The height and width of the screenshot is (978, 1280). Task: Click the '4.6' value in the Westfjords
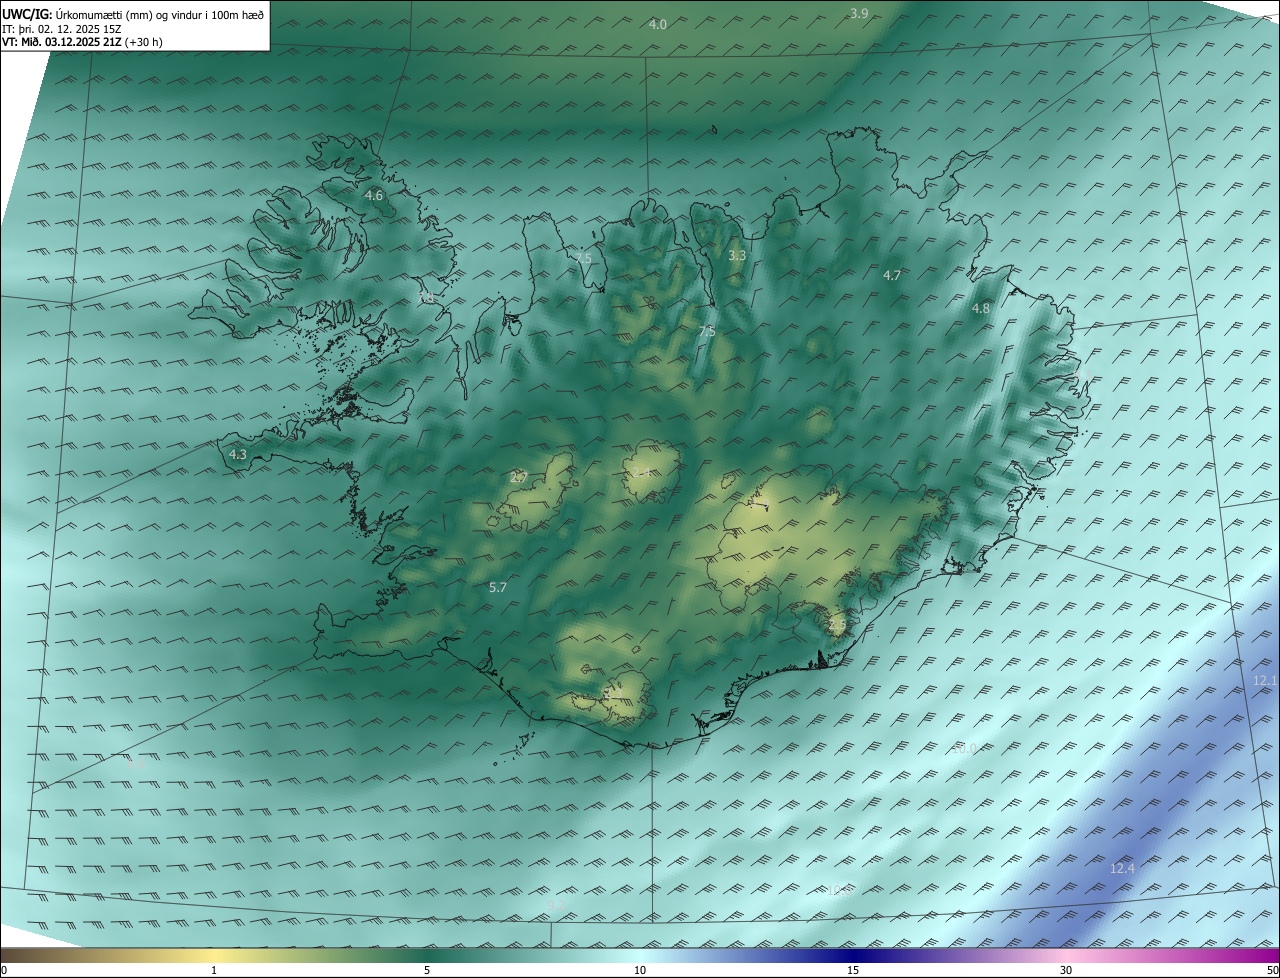point(374,195)
